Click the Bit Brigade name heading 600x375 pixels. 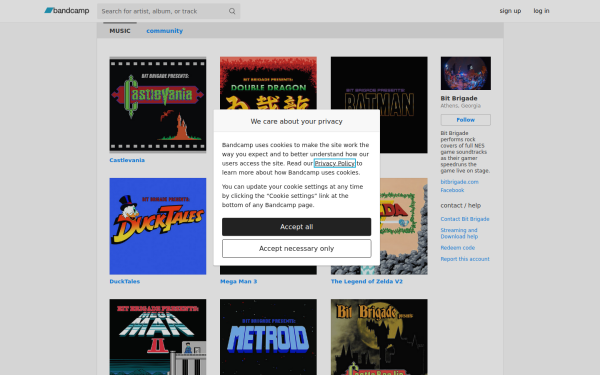pos(459,98)
